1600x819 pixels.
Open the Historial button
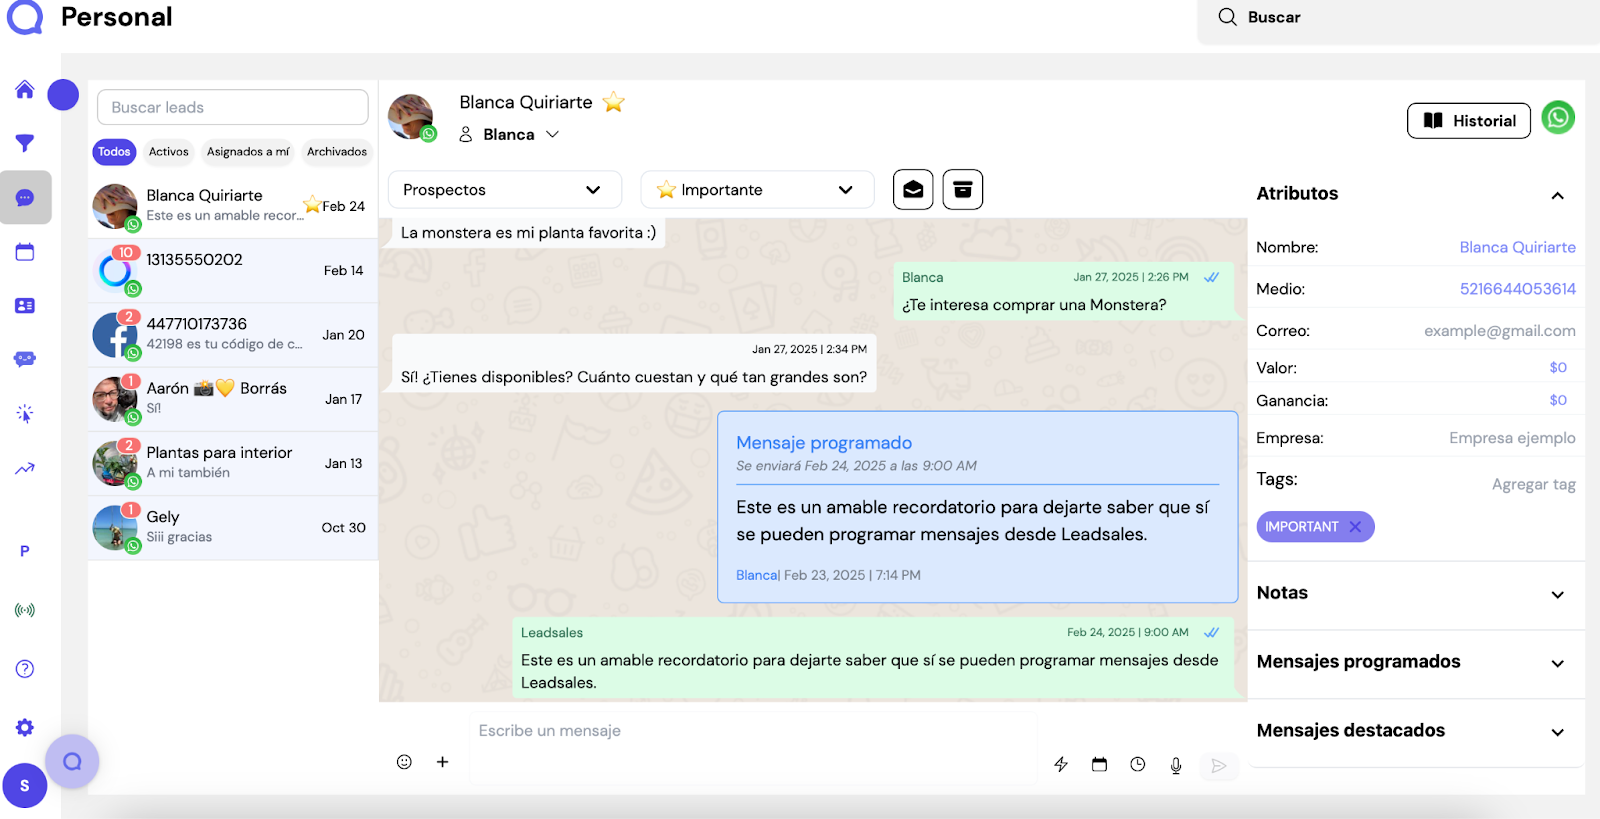click(x=1469, y=121)
